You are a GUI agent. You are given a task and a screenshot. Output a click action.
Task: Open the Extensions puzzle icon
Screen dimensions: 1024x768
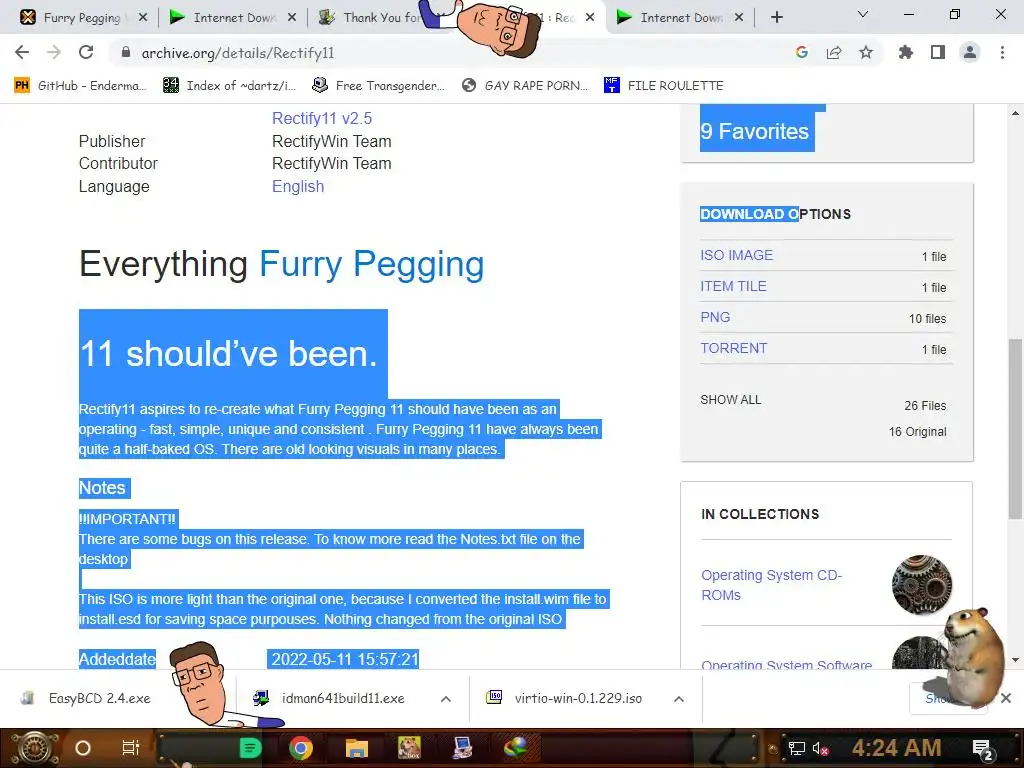[906, 52]
